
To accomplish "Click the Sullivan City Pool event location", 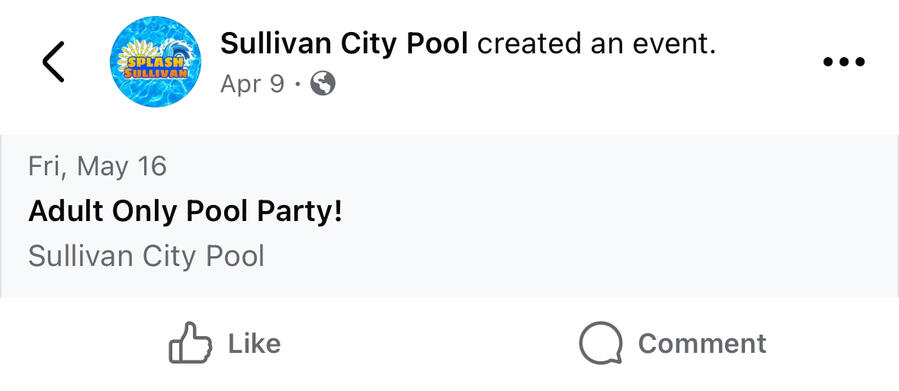I will point(146,256).
